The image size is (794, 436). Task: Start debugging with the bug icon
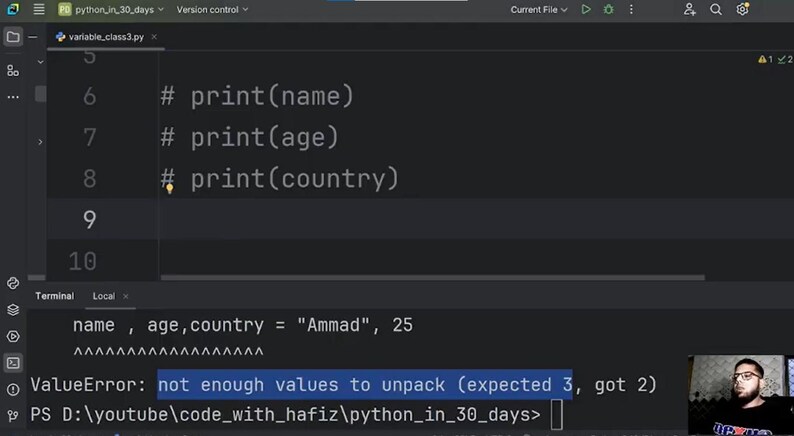tap(609, 9)
